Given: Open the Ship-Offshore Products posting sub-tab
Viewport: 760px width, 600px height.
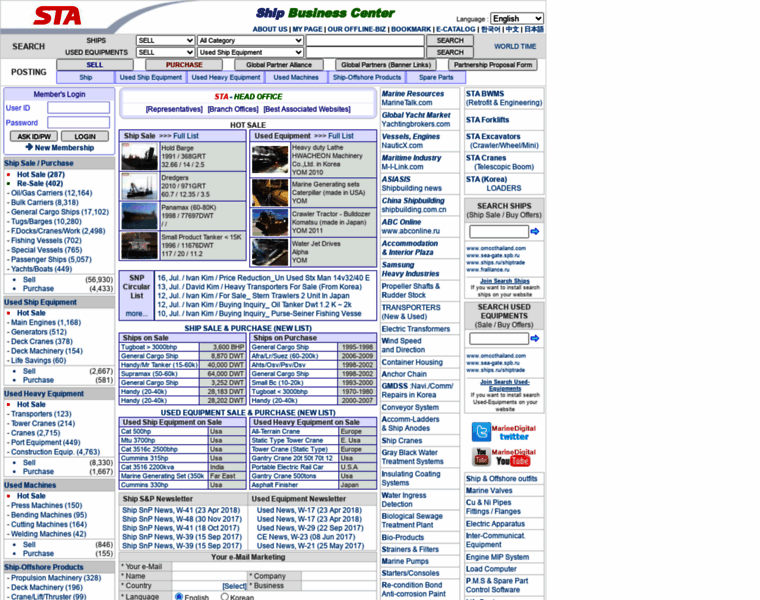Looking at the screenshot, I should [x=367, y=77].
